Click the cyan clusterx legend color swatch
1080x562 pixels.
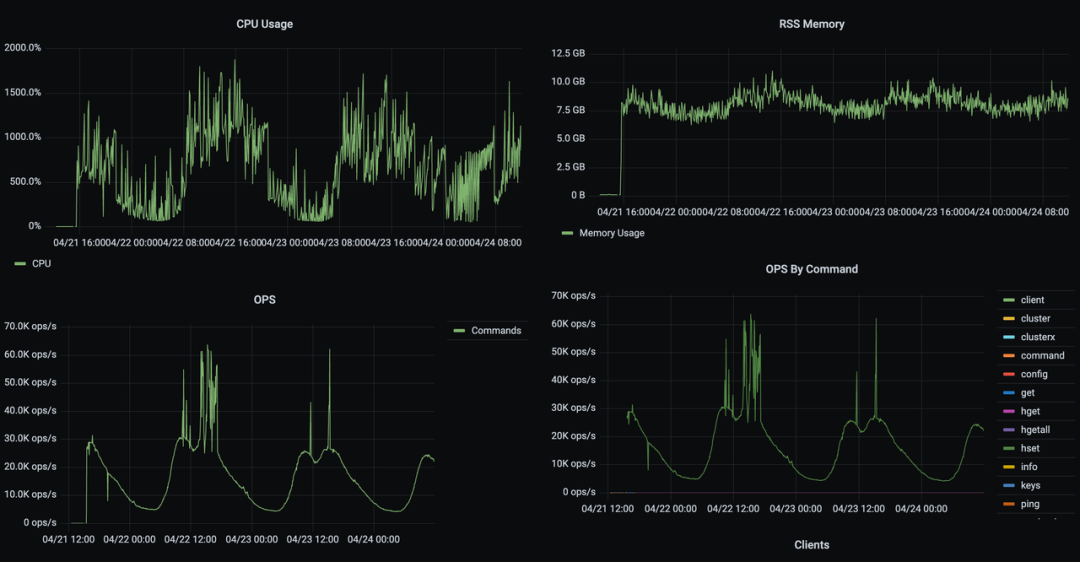(1009, 337)
